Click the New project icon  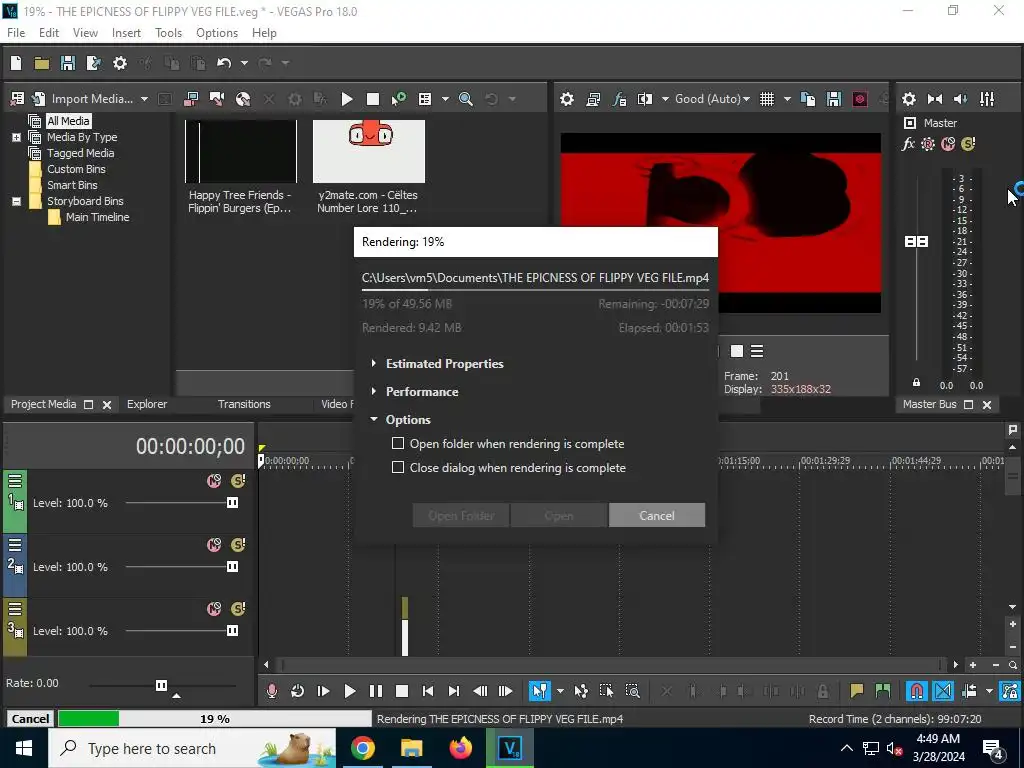[16, 63]
